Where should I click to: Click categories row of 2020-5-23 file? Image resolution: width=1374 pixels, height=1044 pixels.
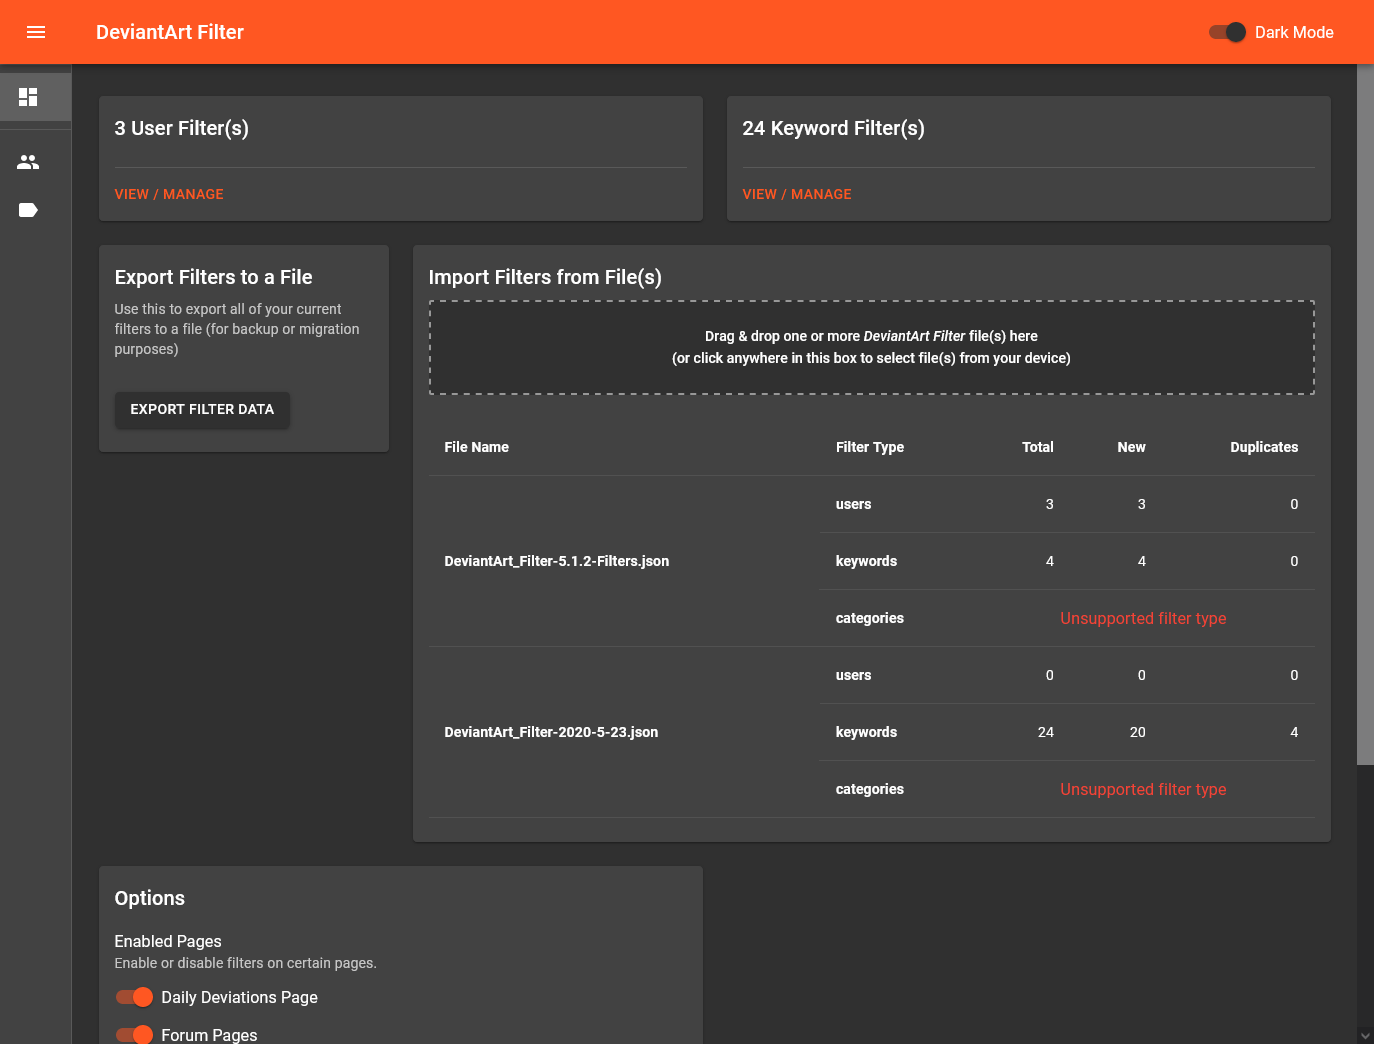1067,789
